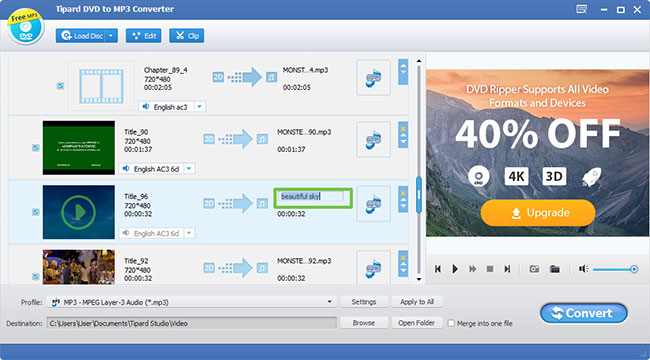Uncheck the Title_96 checkbox

tap(36, 212)
